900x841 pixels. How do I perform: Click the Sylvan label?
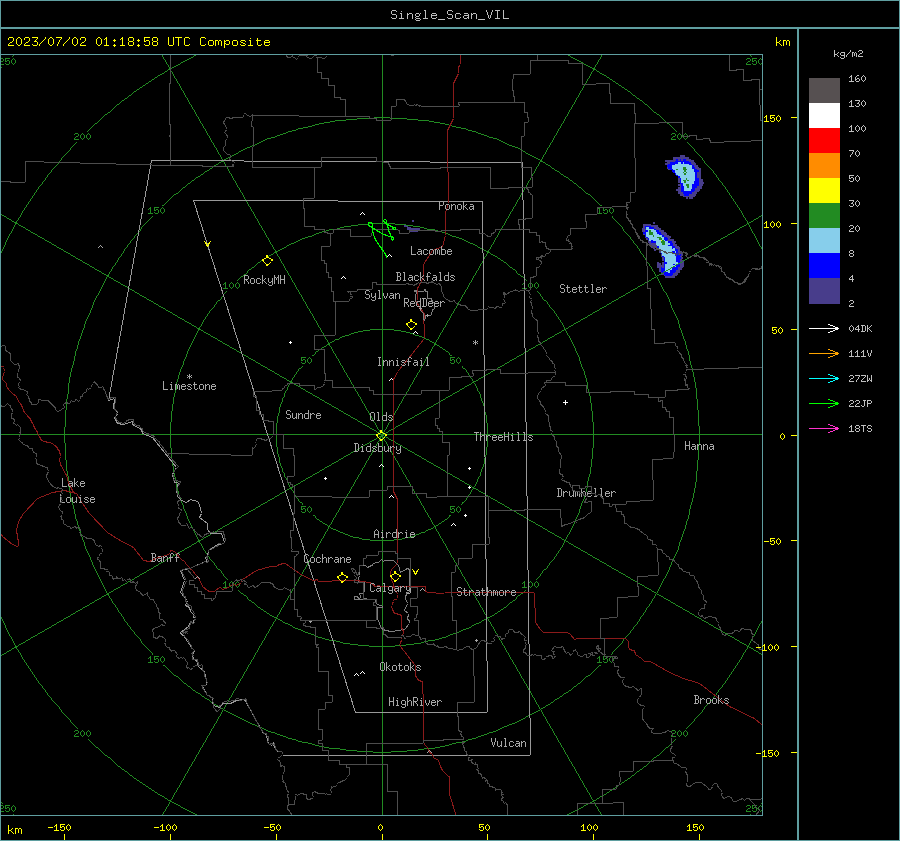coord(382,295)
